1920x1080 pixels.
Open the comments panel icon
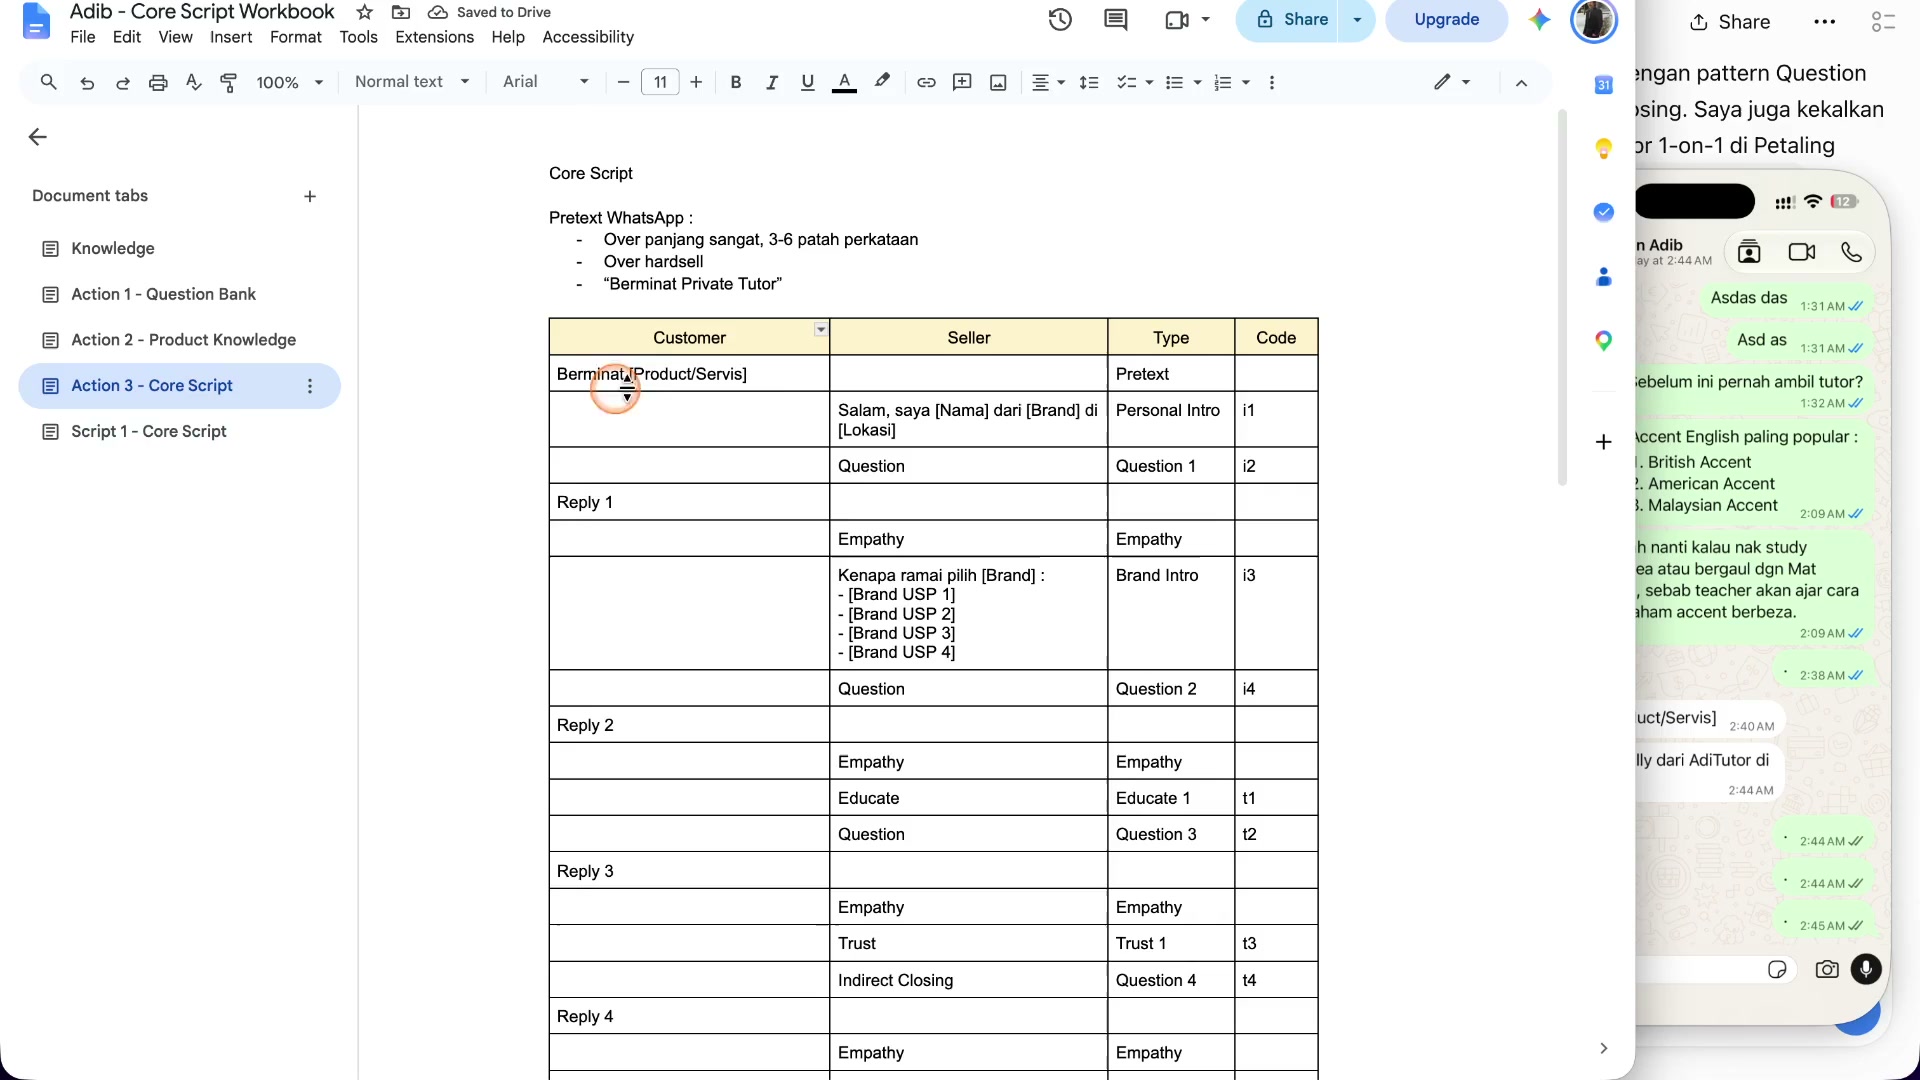tap(1116, 19)
